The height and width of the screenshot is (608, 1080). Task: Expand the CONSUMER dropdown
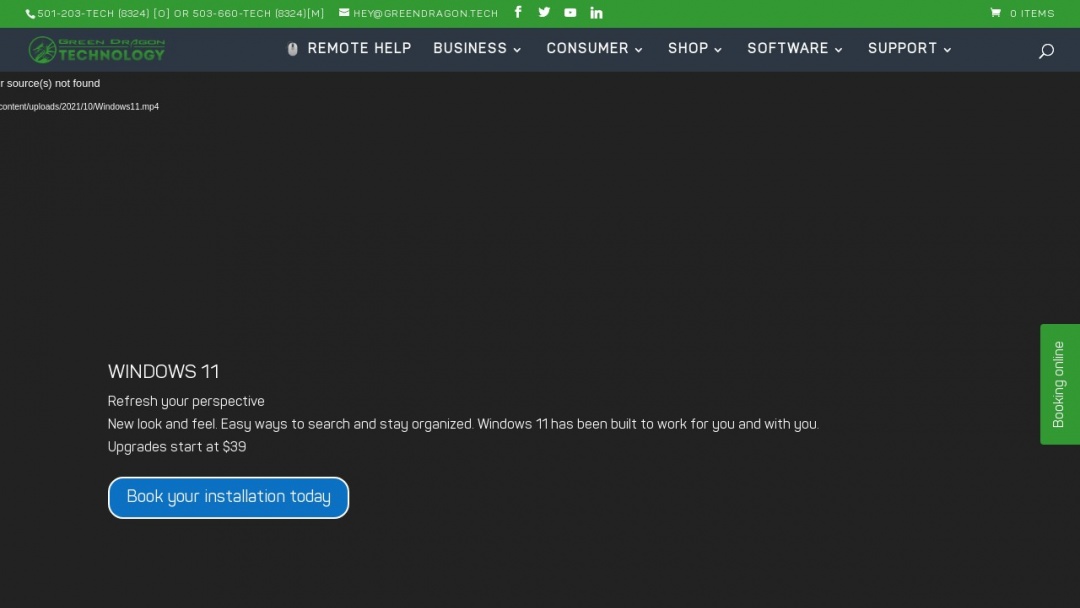pos(587,48)
